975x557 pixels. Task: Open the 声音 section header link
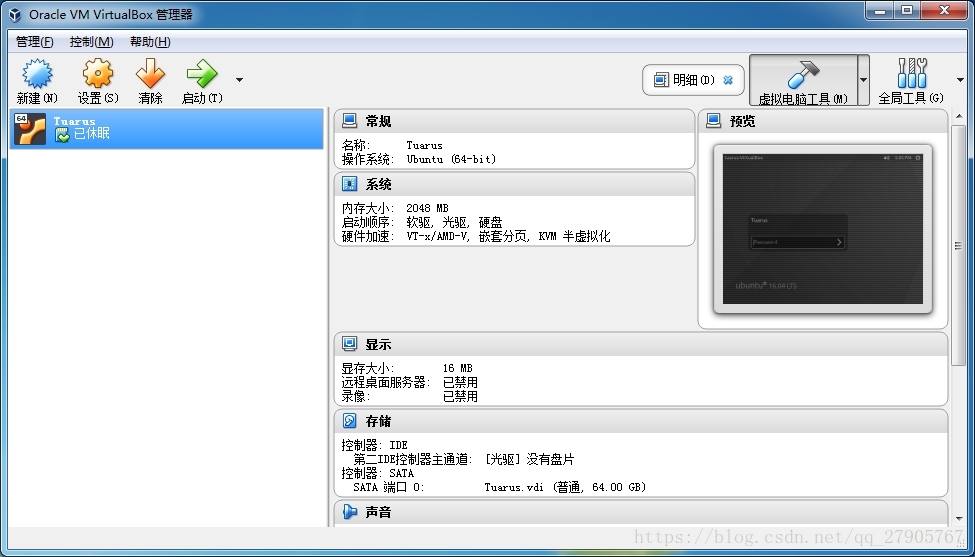(x=378, y=512)
